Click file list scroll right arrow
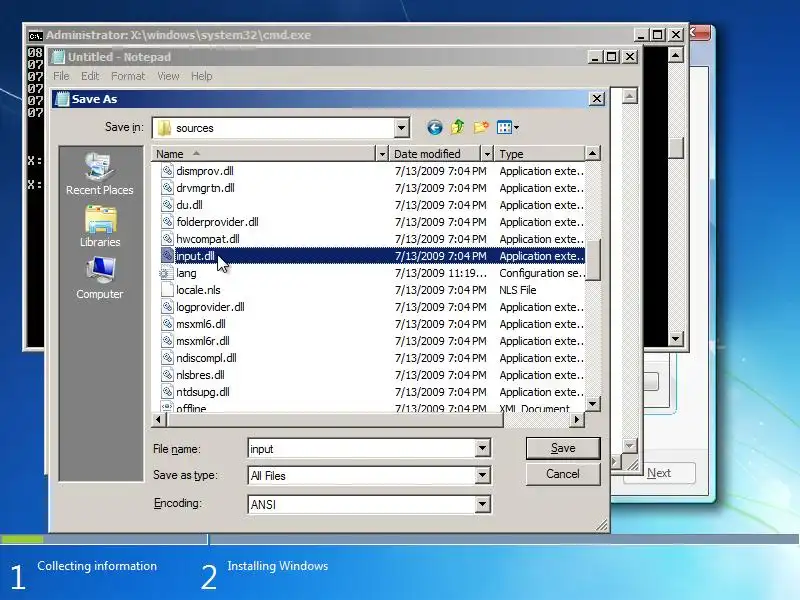 coord(577,420)
